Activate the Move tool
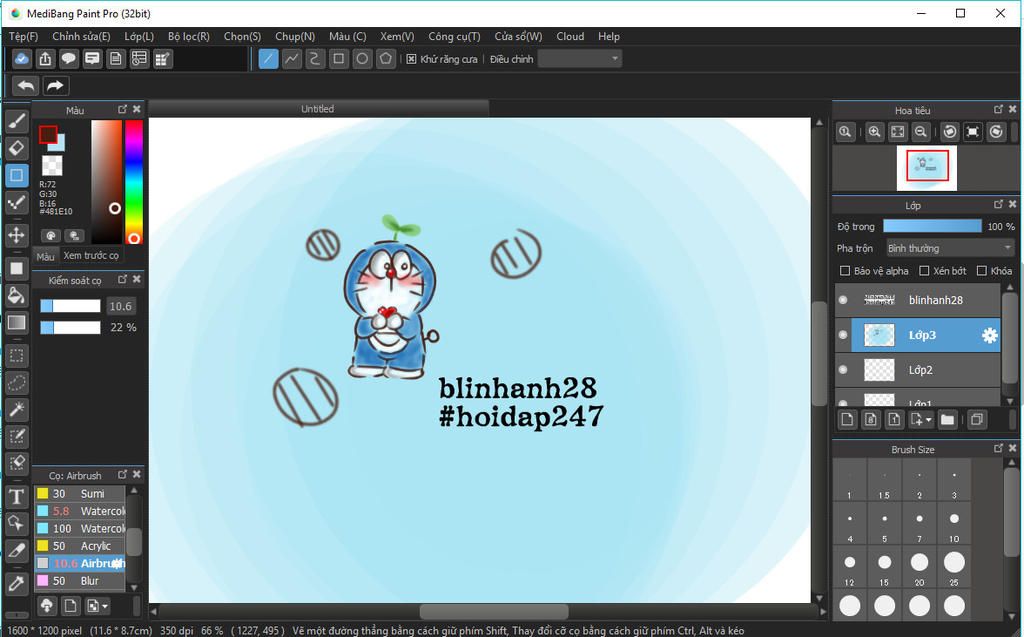The image size is (1024, 637). click(x=17, y=235)
